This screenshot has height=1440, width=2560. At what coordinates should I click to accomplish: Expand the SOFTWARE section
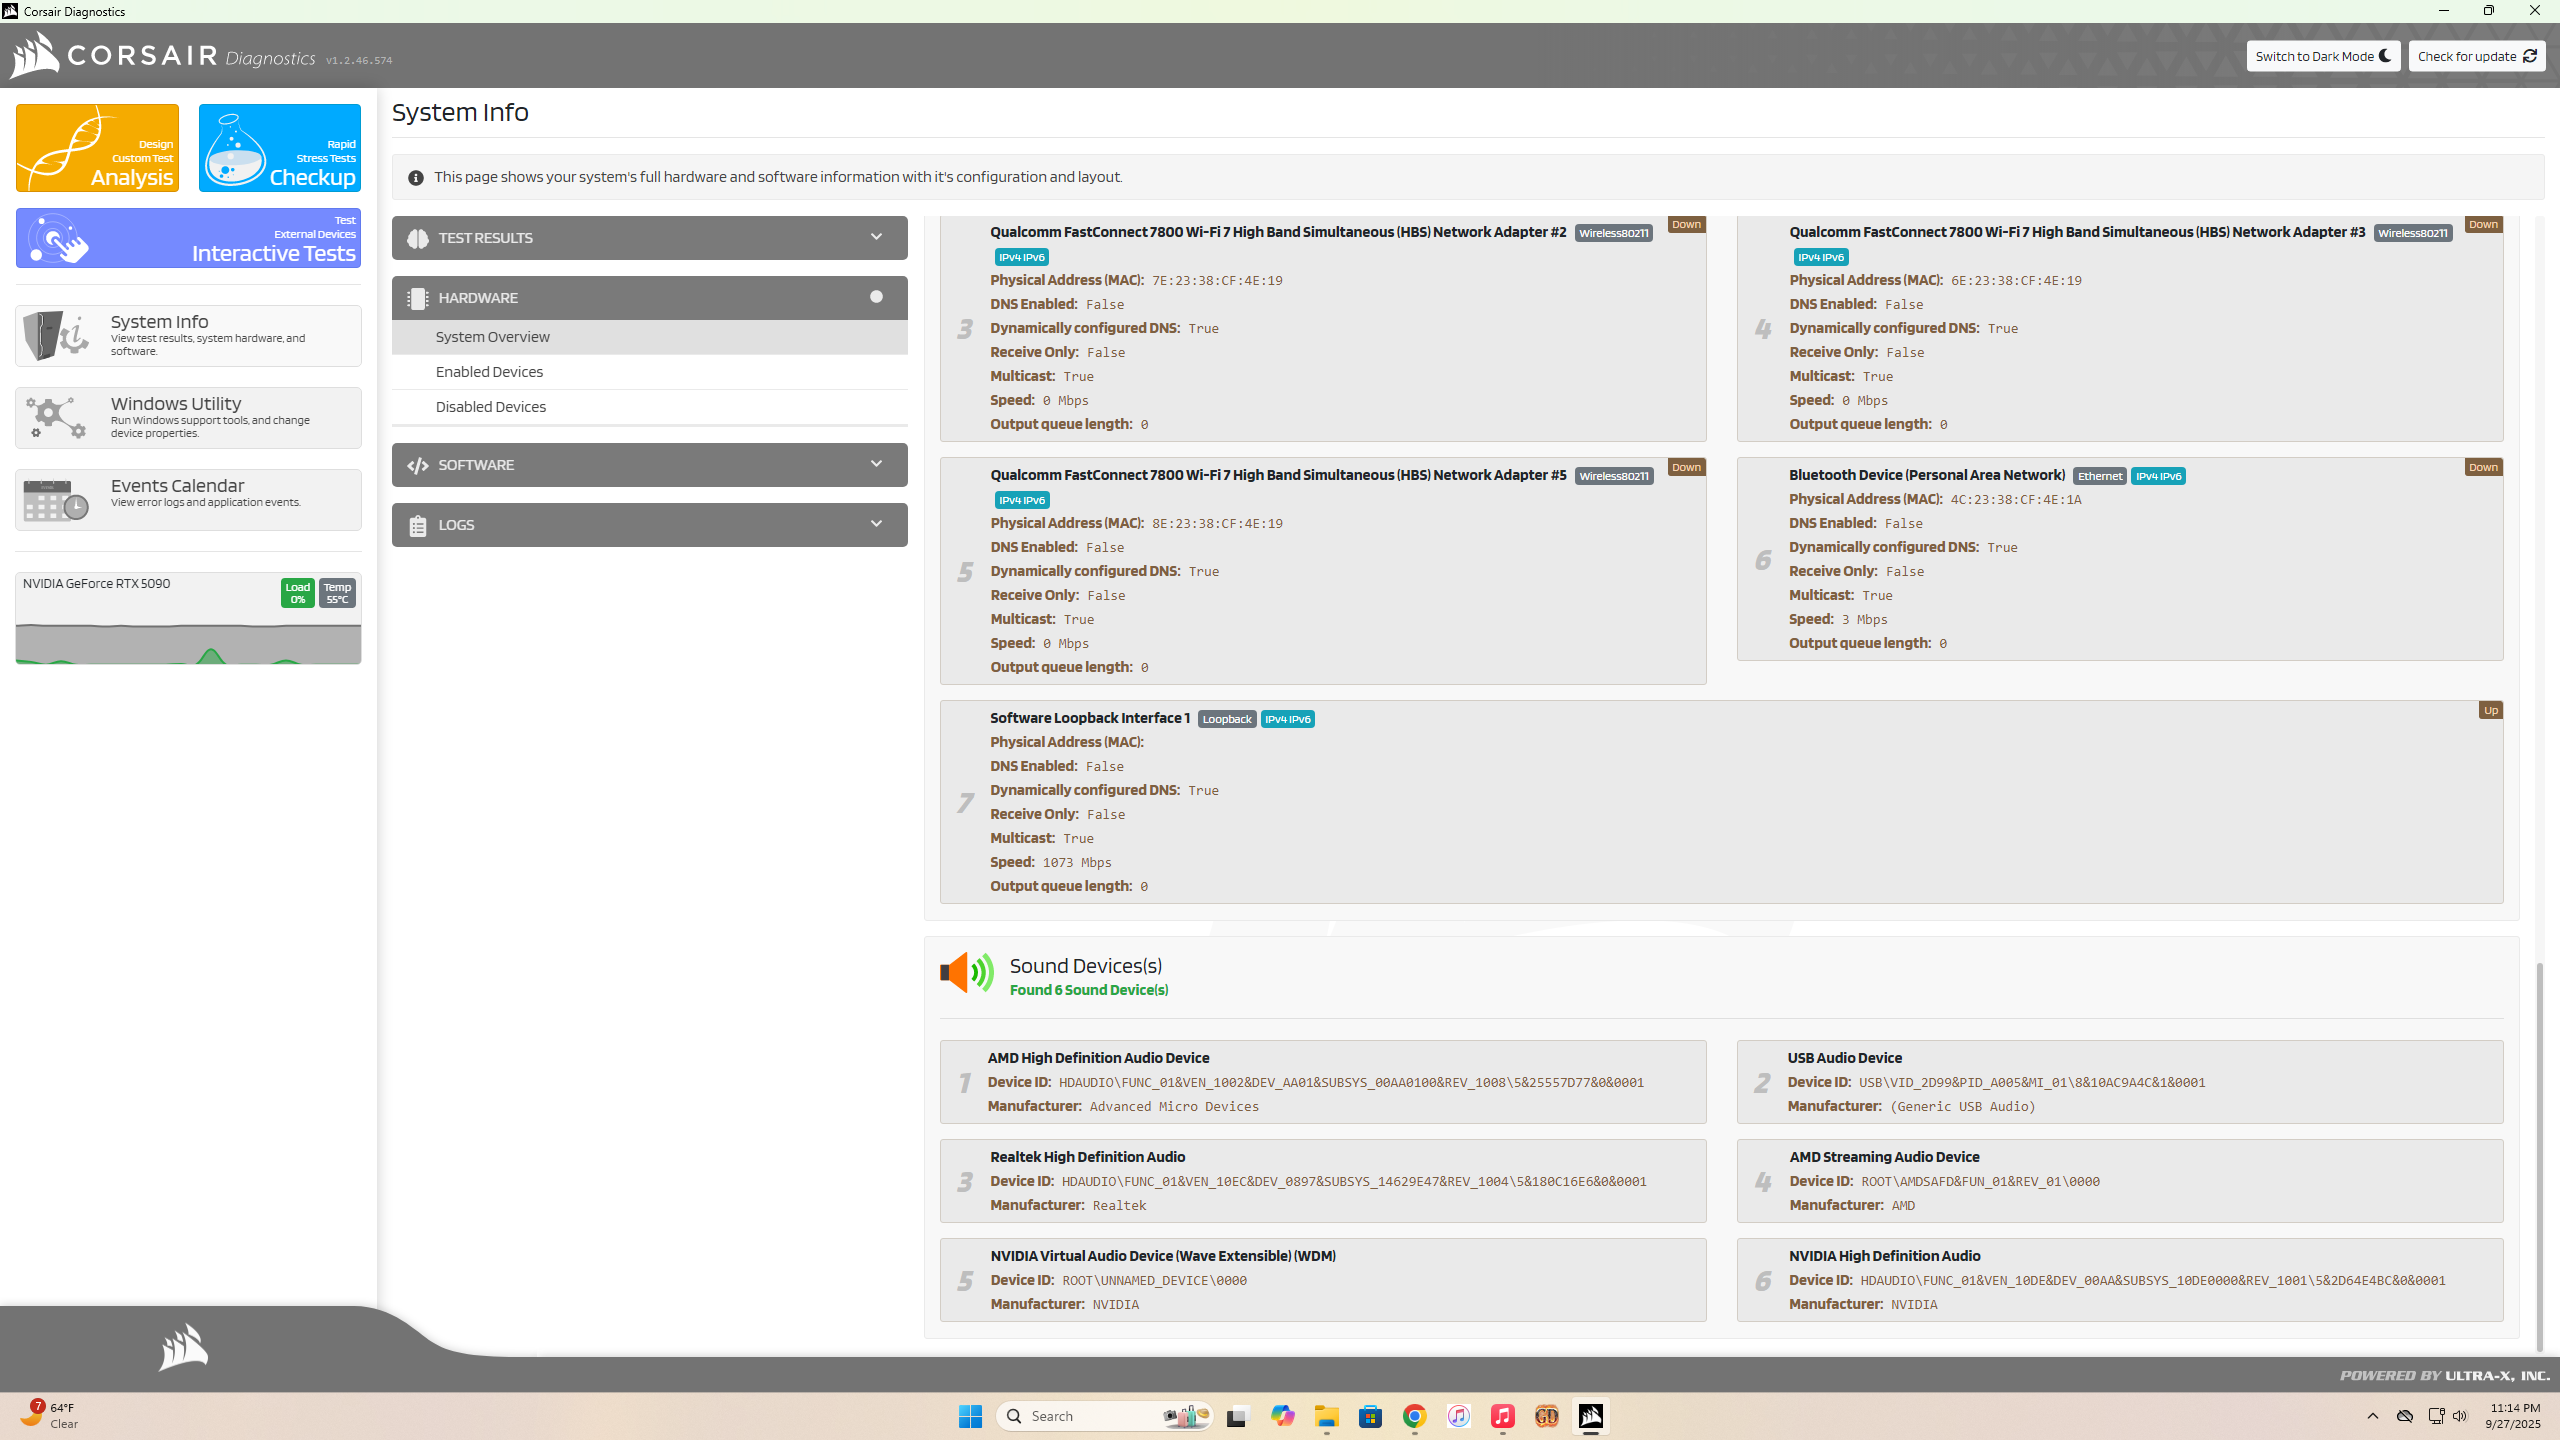876,465
